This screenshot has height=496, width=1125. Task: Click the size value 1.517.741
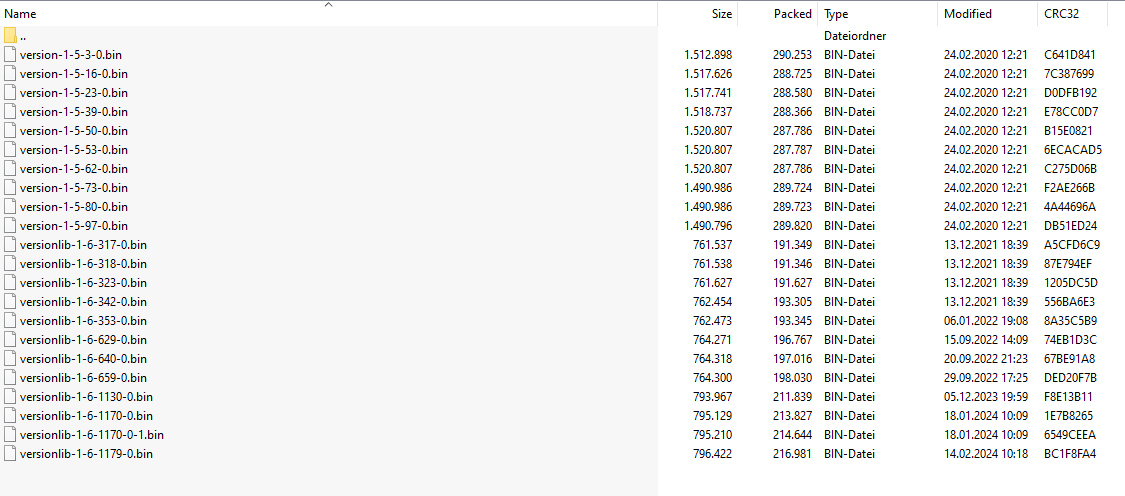(708, 93)
